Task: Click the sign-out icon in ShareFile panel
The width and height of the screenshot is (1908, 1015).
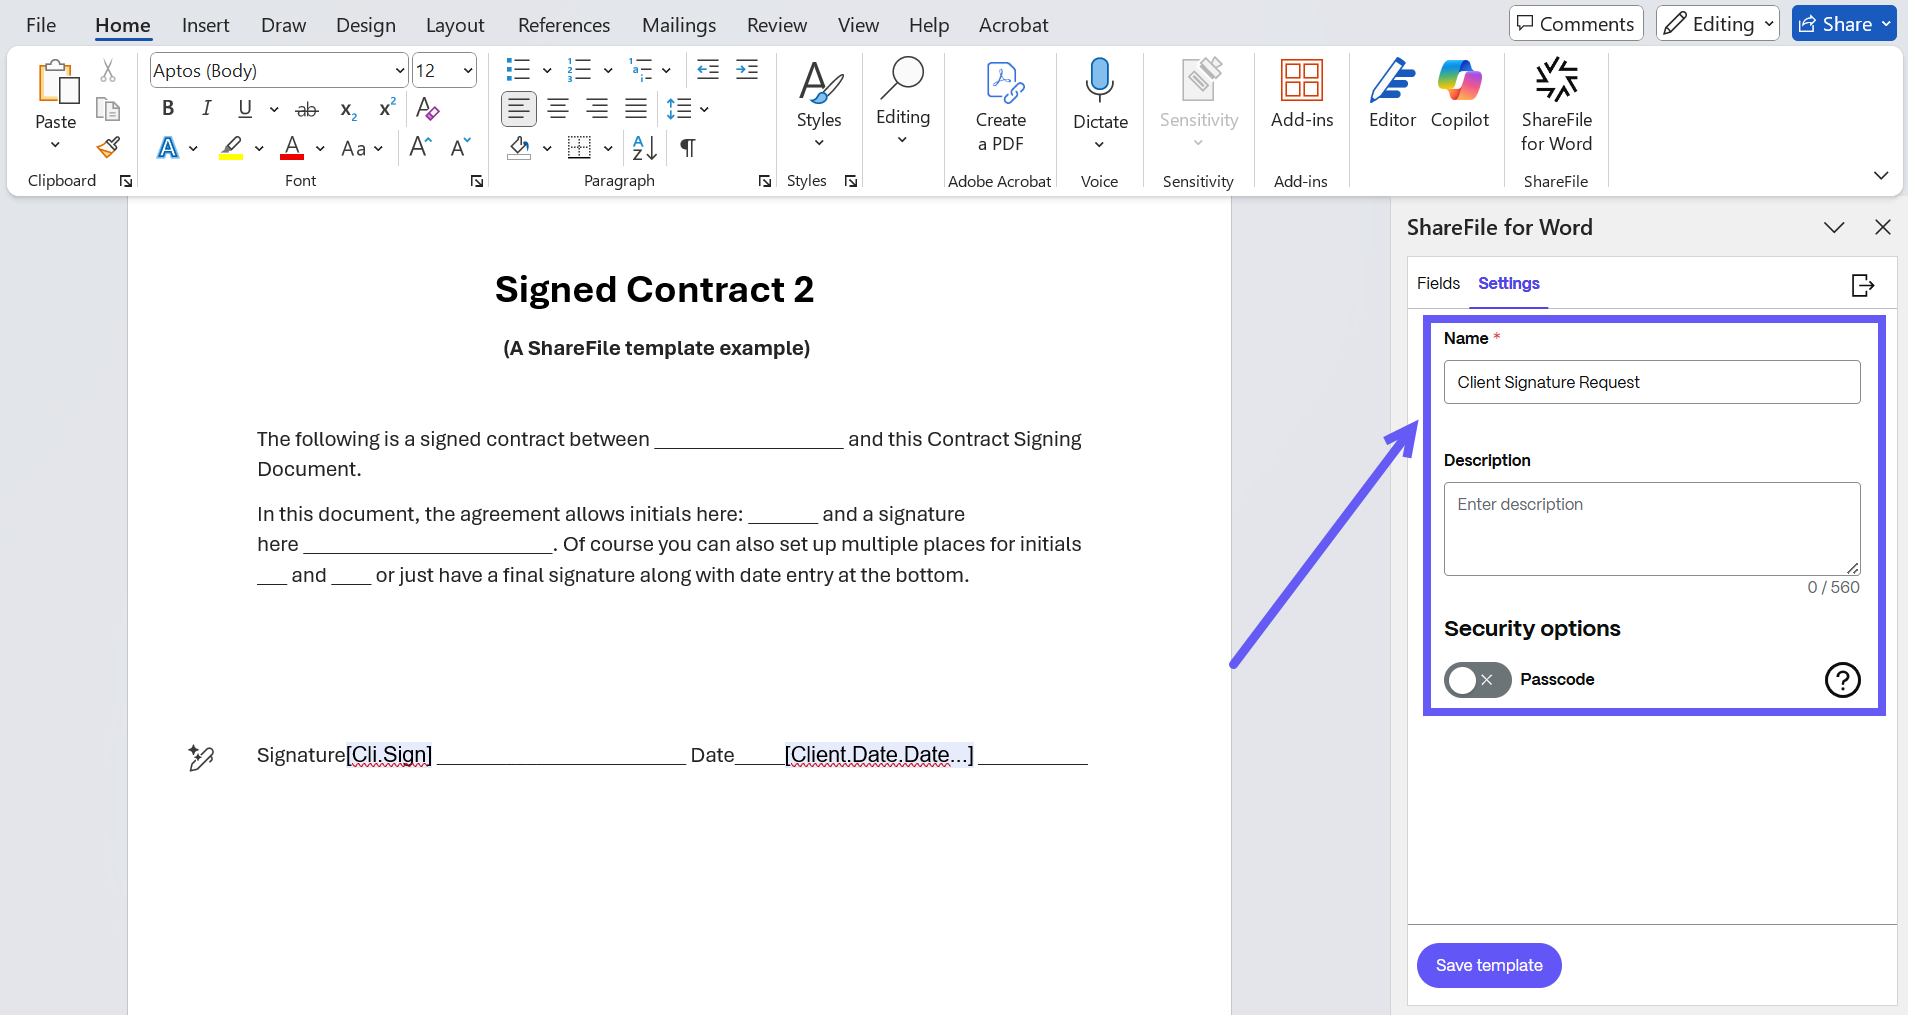Action: point(1862,285)
